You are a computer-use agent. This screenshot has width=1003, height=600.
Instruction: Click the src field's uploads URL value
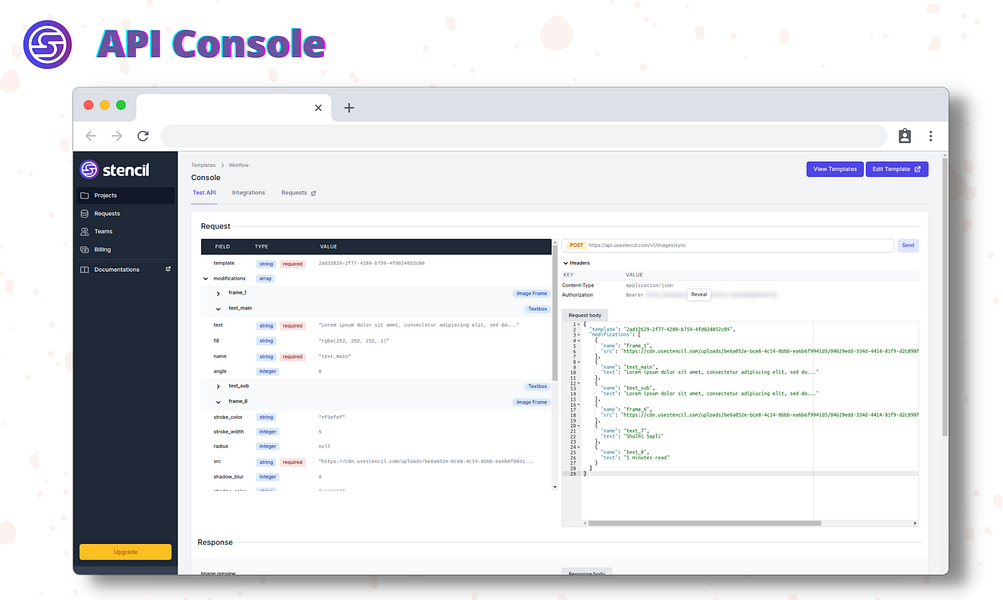(x=426, y=461)
